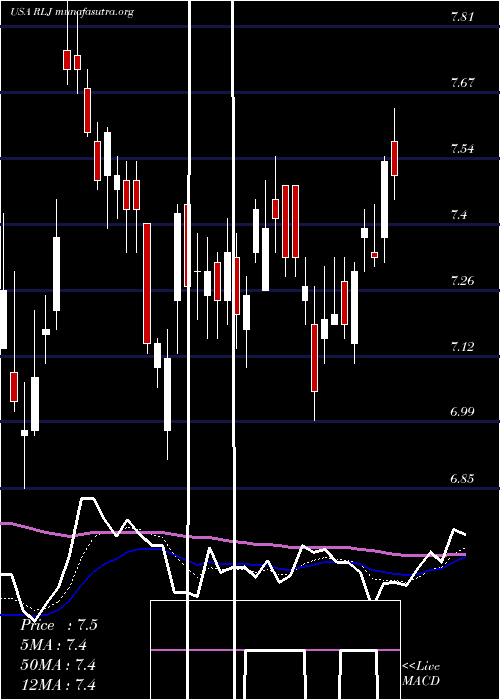This screenshot has height=700, width=500.
Task: Click the Price : 7.5 readout
Action: coord(58,625)
